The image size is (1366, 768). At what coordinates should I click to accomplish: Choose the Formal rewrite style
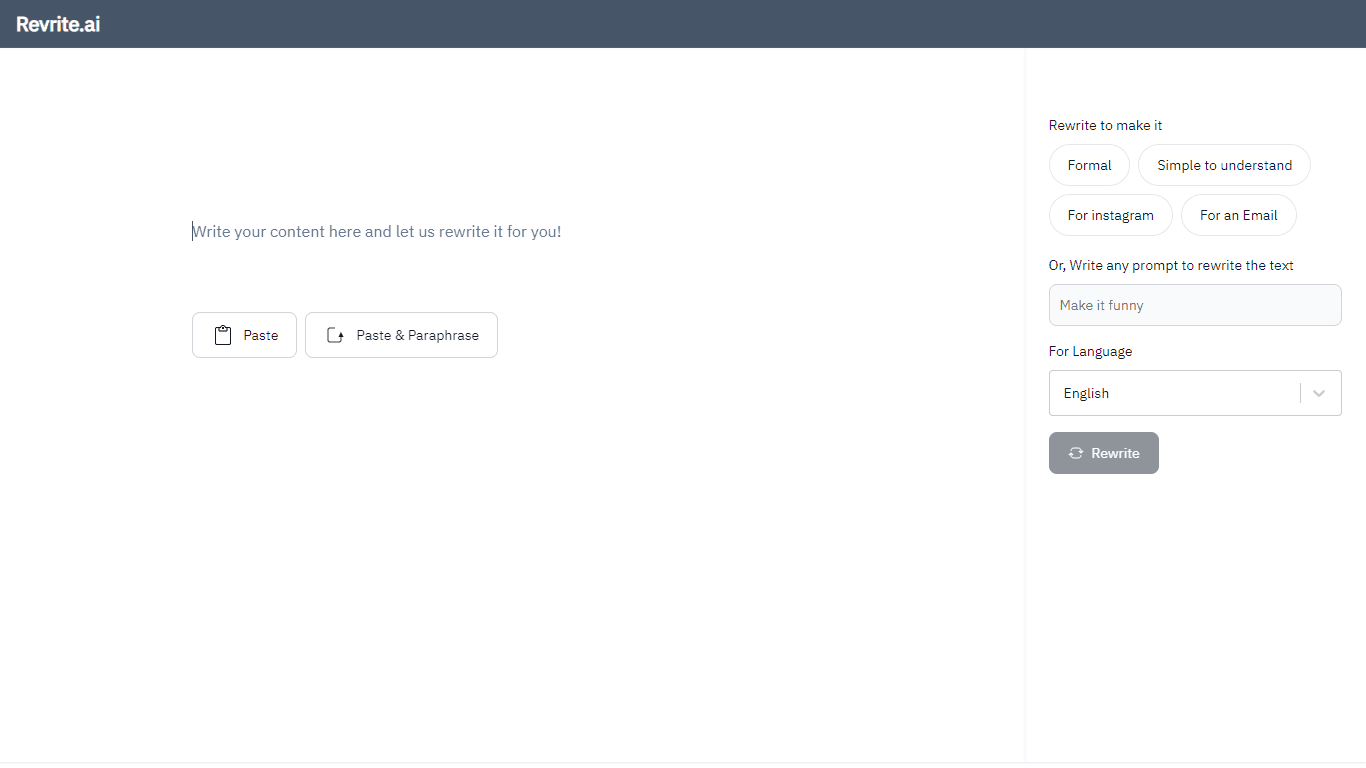1089,165
